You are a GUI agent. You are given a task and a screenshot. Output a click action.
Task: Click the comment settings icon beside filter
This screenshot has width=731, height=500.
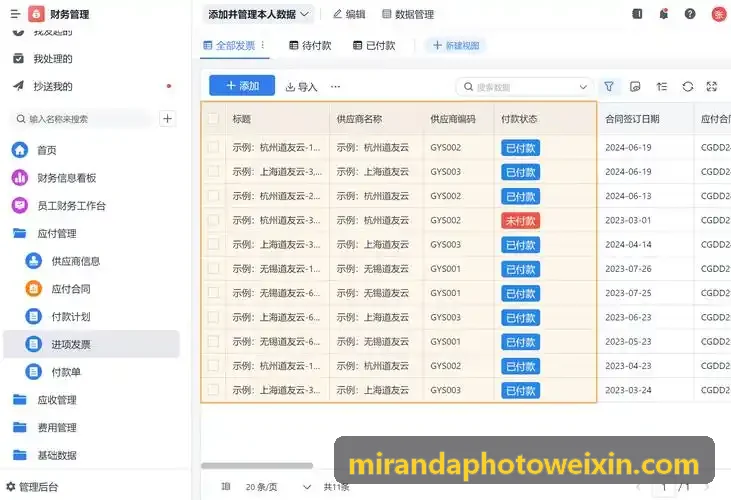[x=635, y=86]
